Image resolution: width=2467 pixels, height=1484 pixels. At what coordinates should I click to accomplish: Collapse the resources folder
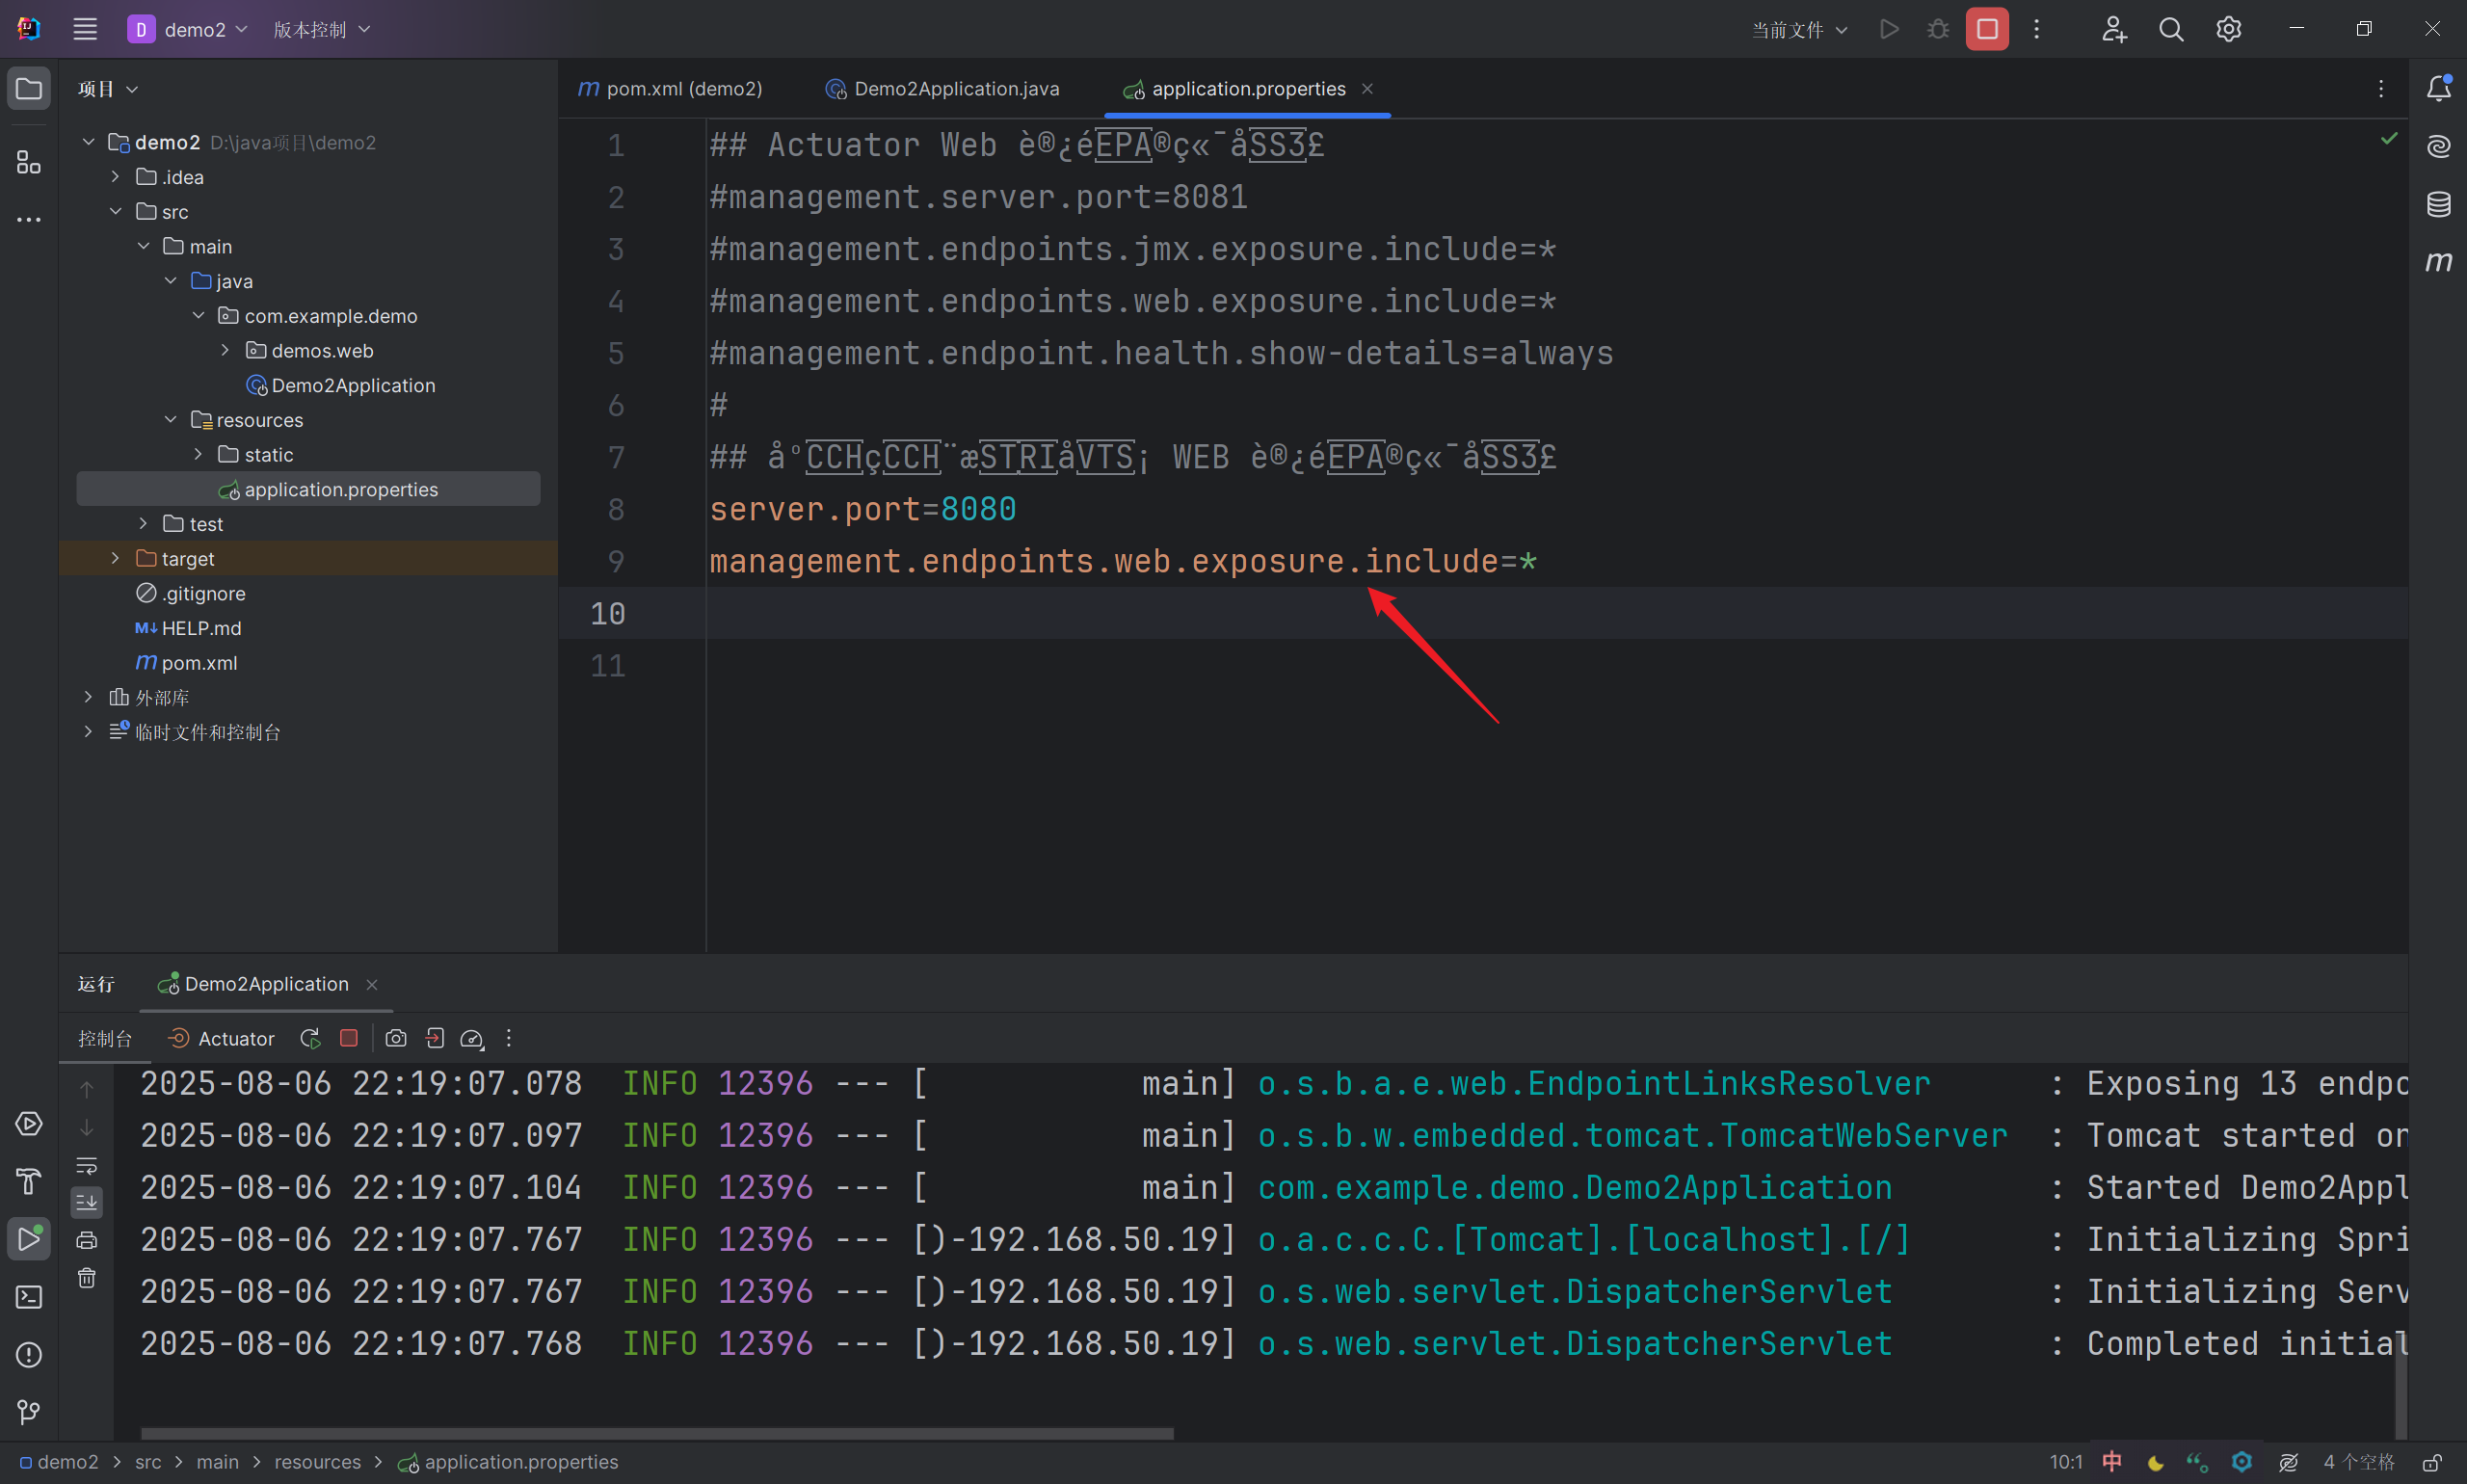pyautogui.click(x=170, y=420)
